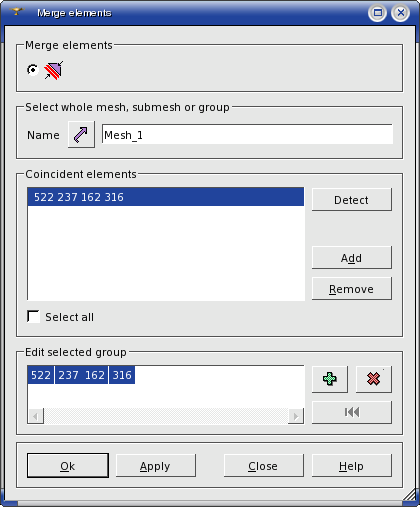The width and height of the screenshot is (420, 507).
Task: Click the Apply button
Action: [156, 465]
